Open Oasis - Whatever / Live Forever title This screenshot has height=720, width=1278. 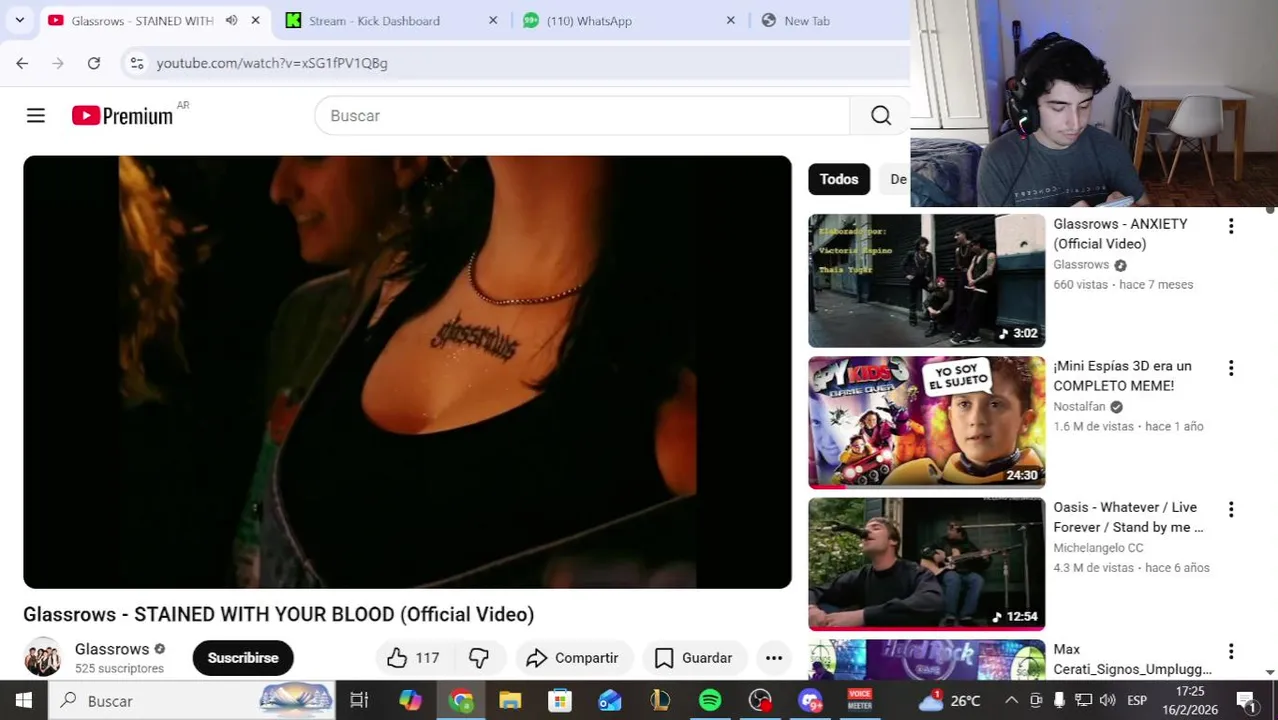click(x=1128, y=517)
